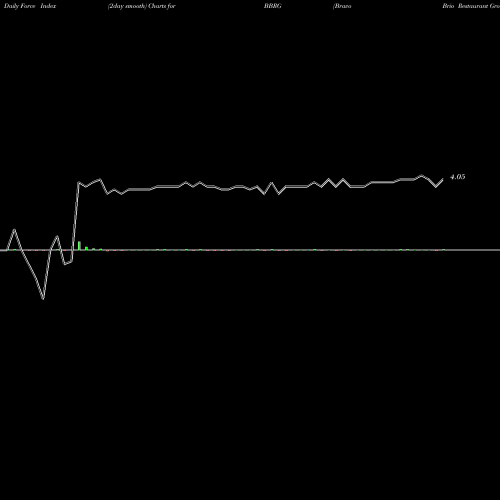Click the '(2day smooth) Charts for' text
The height and width of the screenshot is (500, 500).
click(141, 6)
